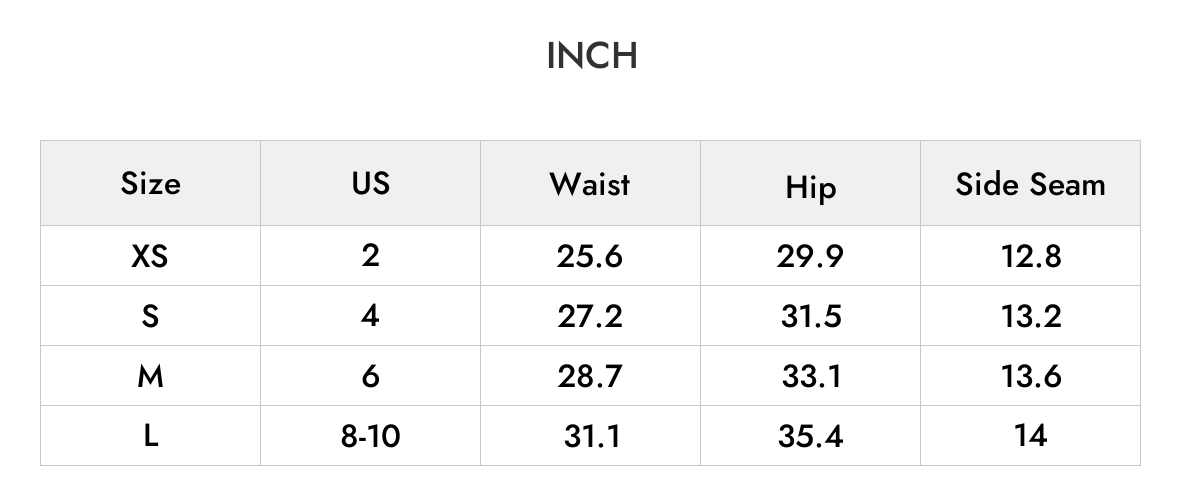The width and height of the screenshot is (1180, 480).
Task: Click the INCH heading
Action: [x=592, y=56]
